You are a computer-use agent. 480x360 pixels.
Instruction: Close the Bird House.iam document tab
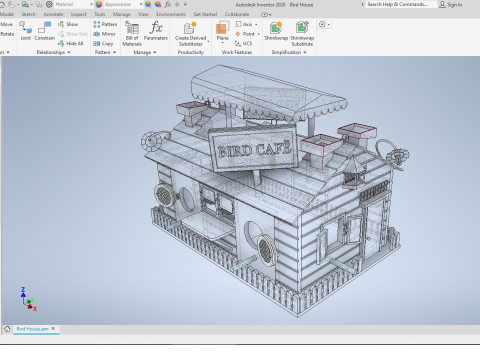click(x=53, y=329)
